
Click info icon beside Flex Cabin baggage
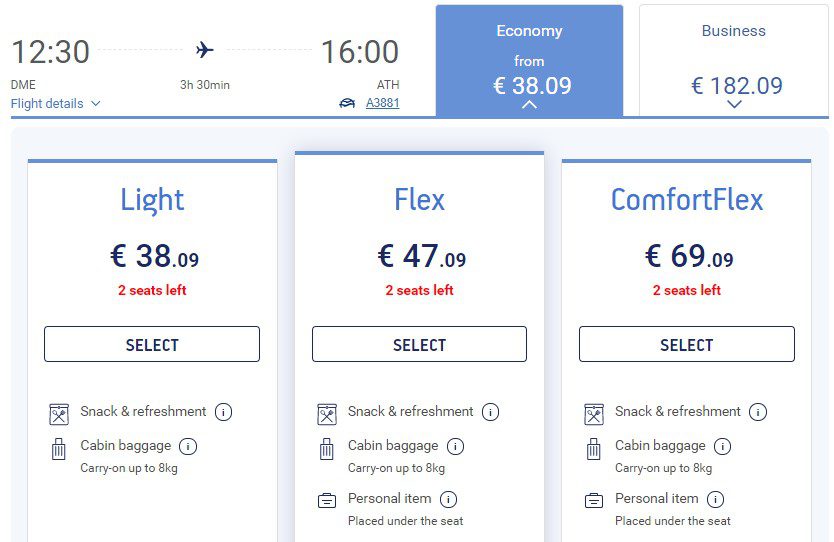pyautogui.click(x=455, y=446)
